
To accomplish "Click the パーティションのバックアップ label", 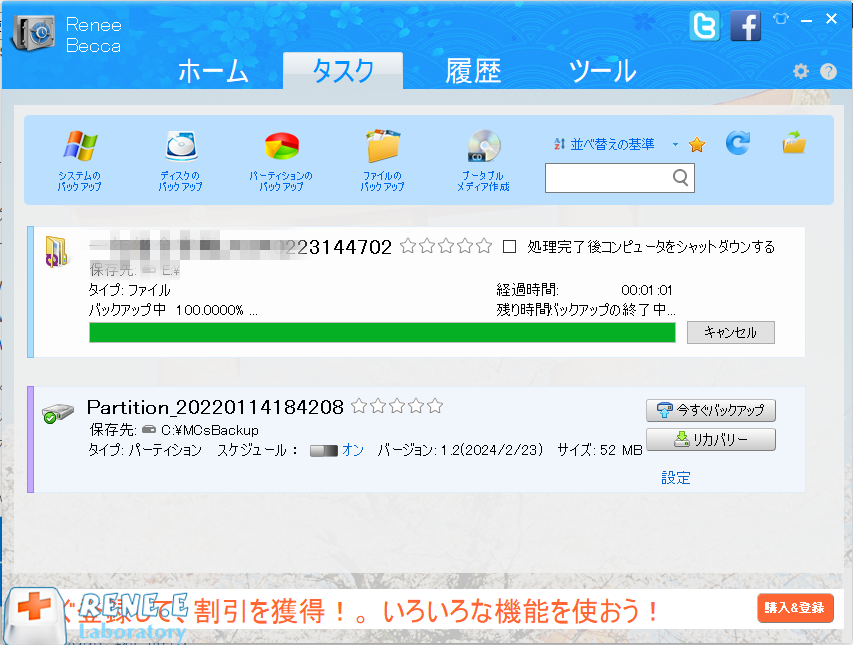I will (281, 181).
